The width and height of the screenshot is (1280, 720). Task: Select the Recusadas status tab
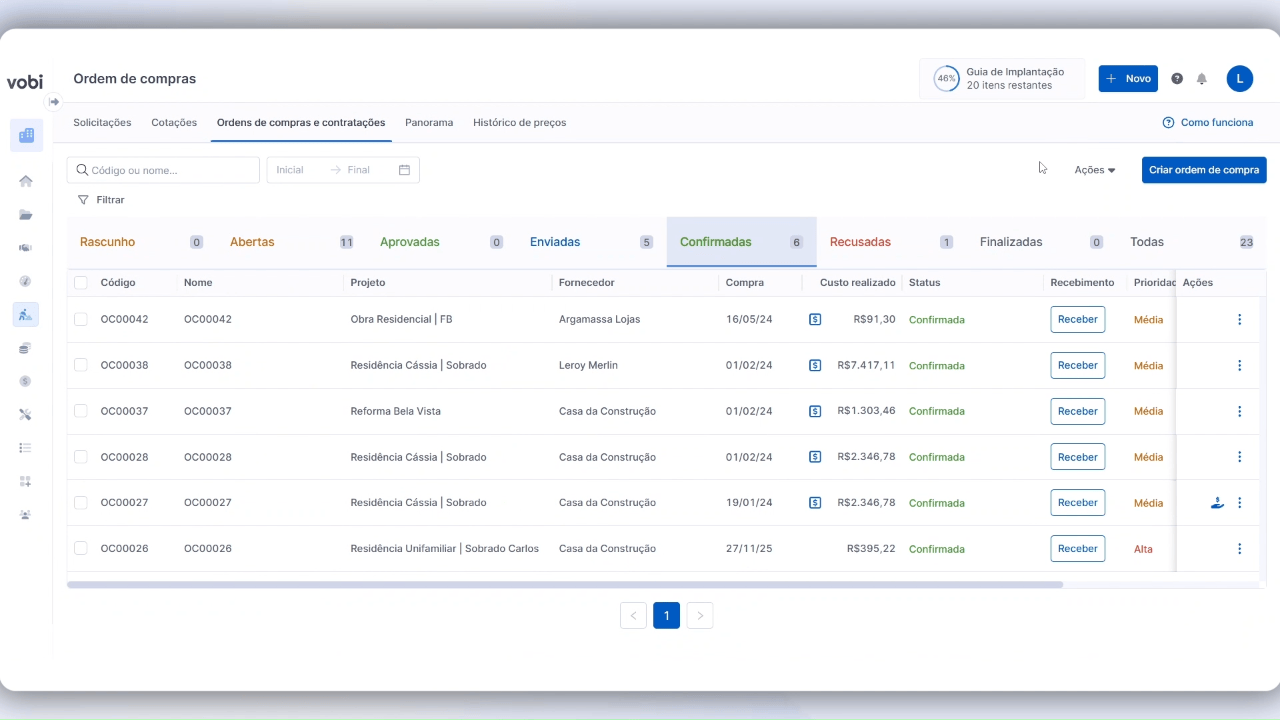860,242
